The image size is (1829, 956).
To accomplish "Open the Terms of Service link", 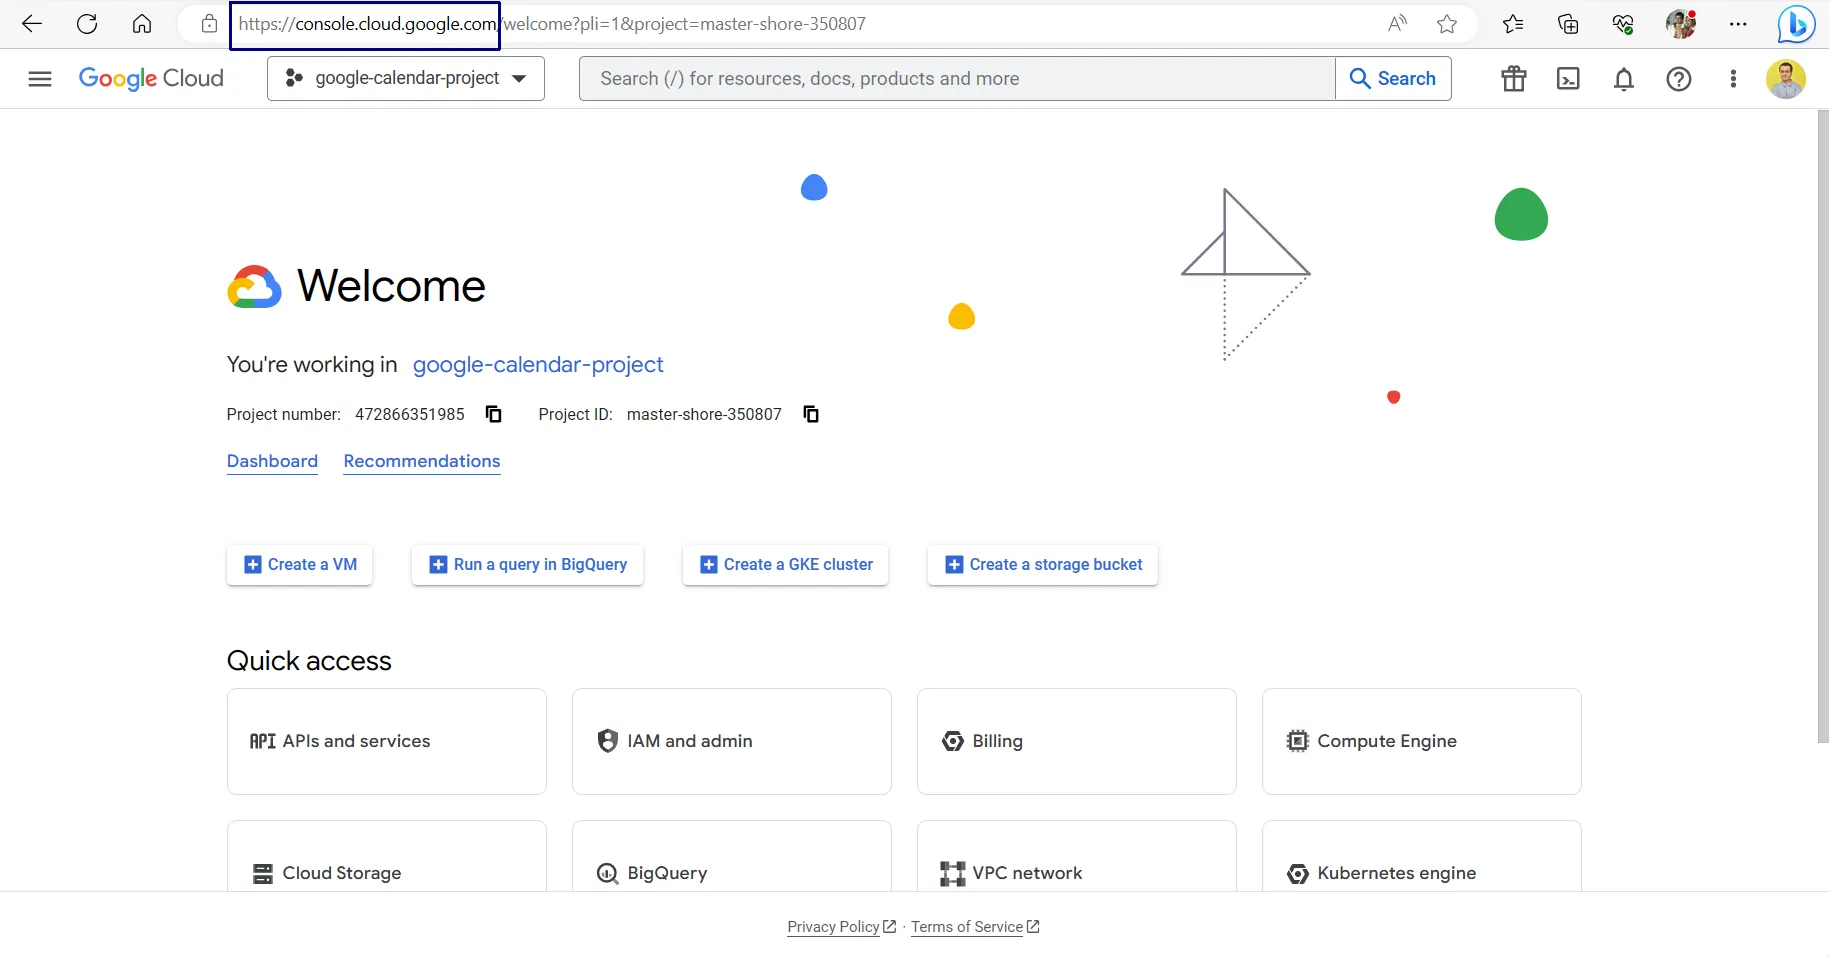I will click(975, 927).
